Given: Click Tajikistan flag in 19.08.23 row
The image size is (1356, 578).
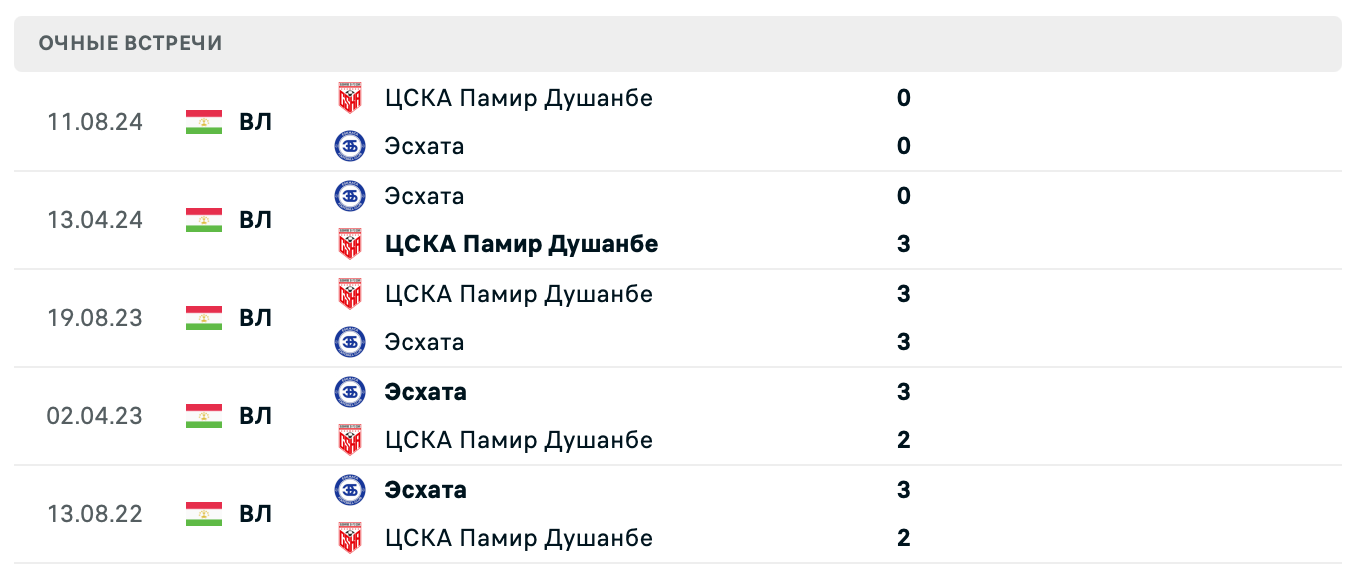Looking at the screenshot, I should tap(204, 318).
